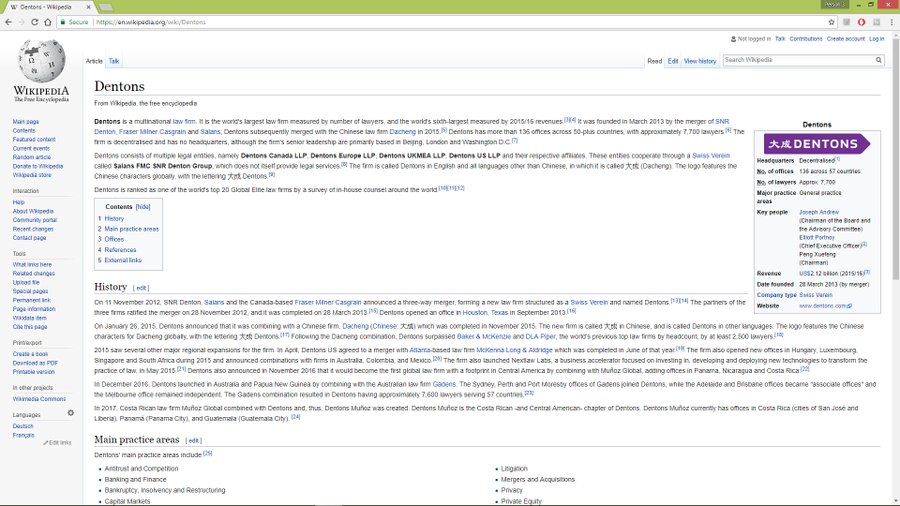Open browser home page icon

tap(48, 22)
